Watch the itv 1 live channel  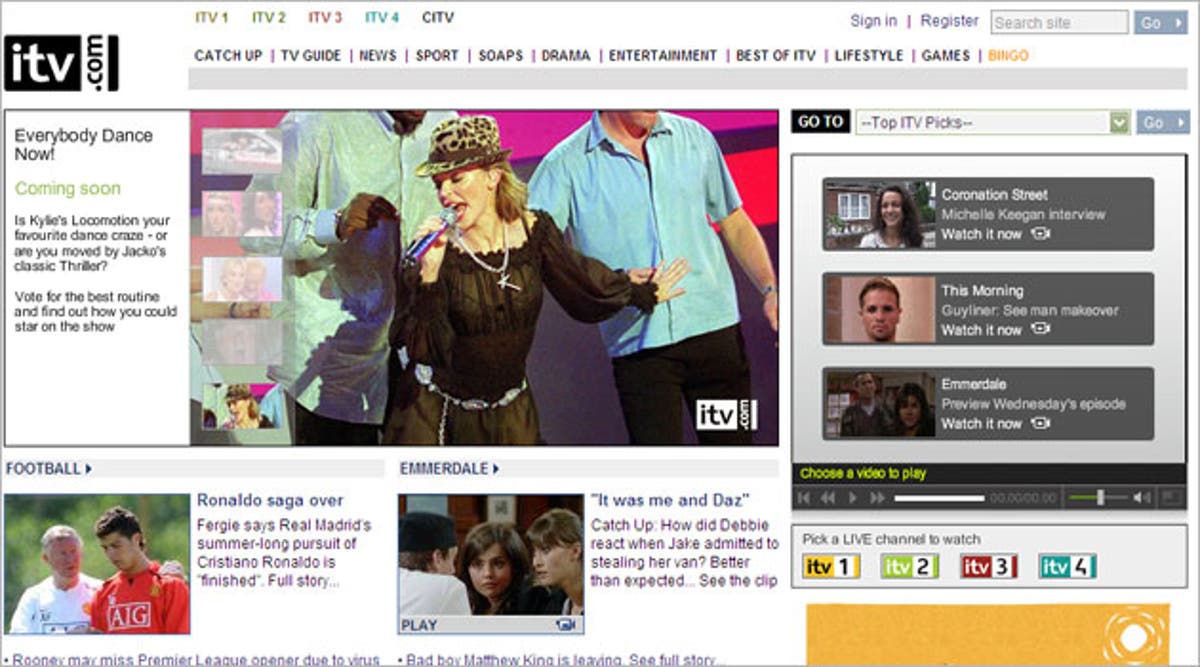830,567
